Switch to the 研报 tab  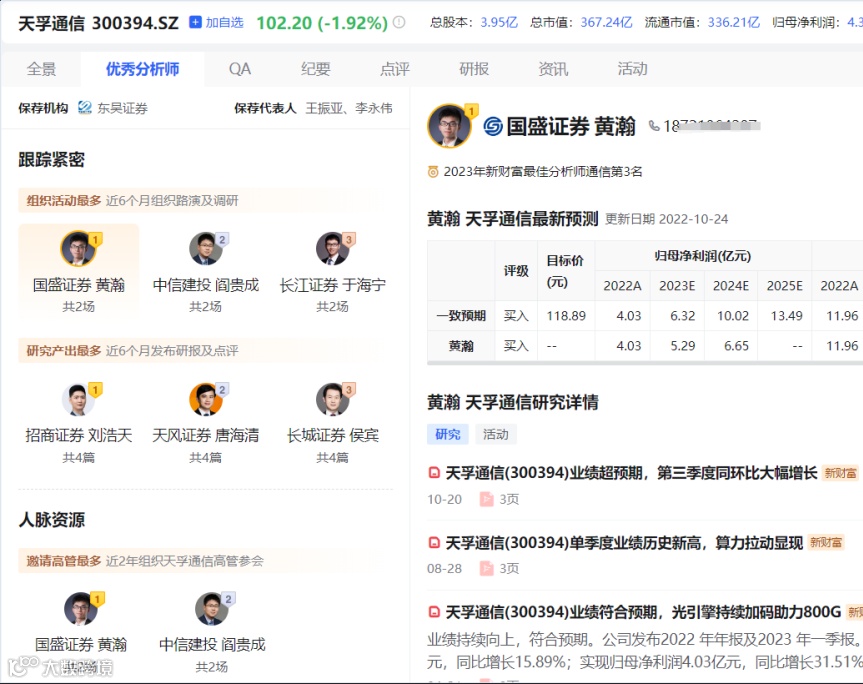[474, 69]
